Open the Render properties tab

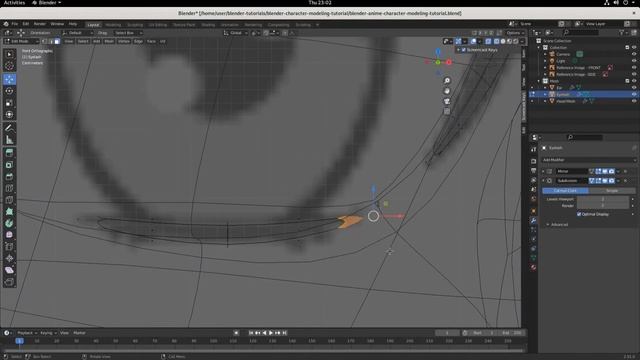[533, 161]
